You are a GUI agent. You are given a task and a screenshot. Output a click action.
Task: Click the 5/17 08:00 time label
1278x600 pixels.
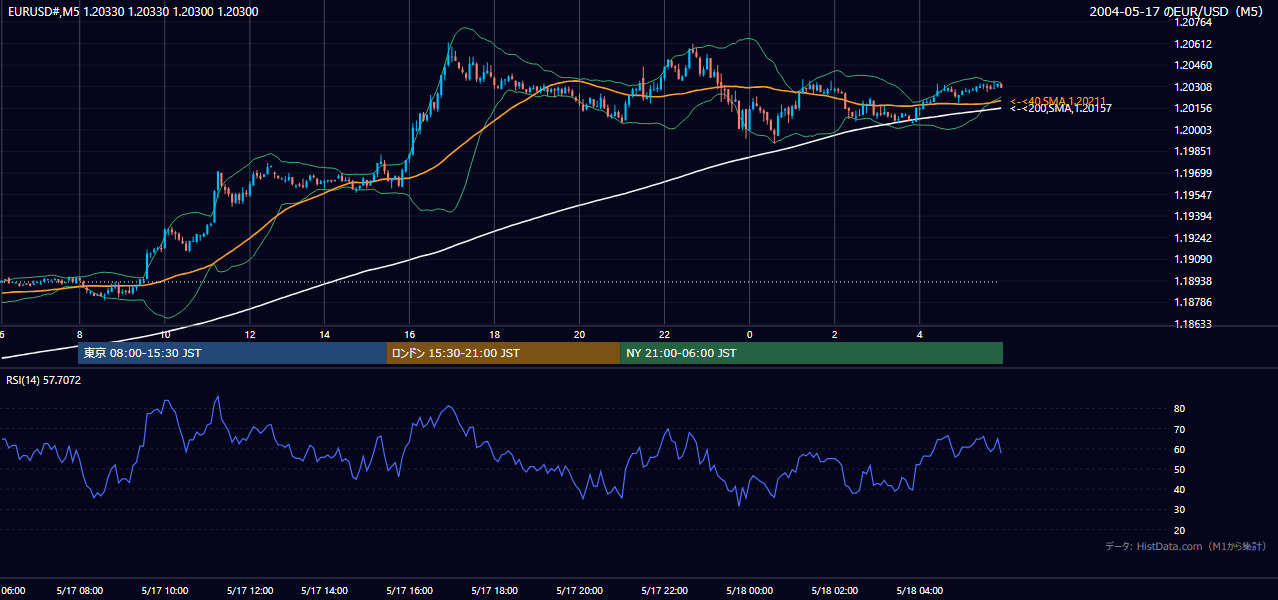tap(80, 591)
